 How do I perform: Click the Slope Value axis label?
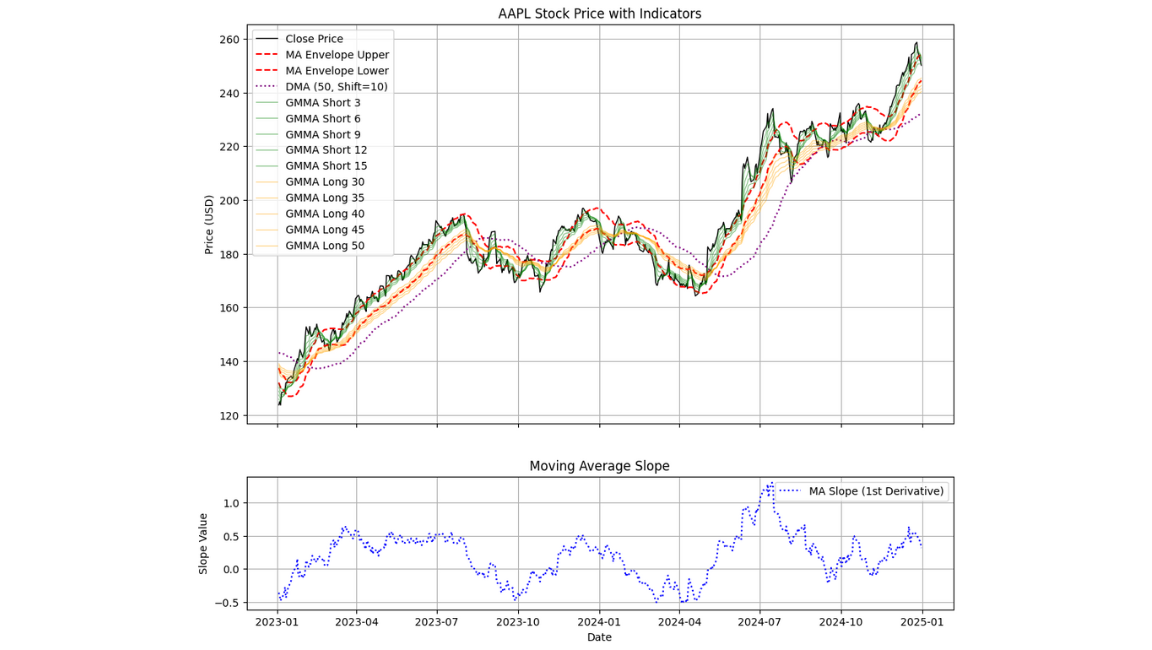click(203, 544)
